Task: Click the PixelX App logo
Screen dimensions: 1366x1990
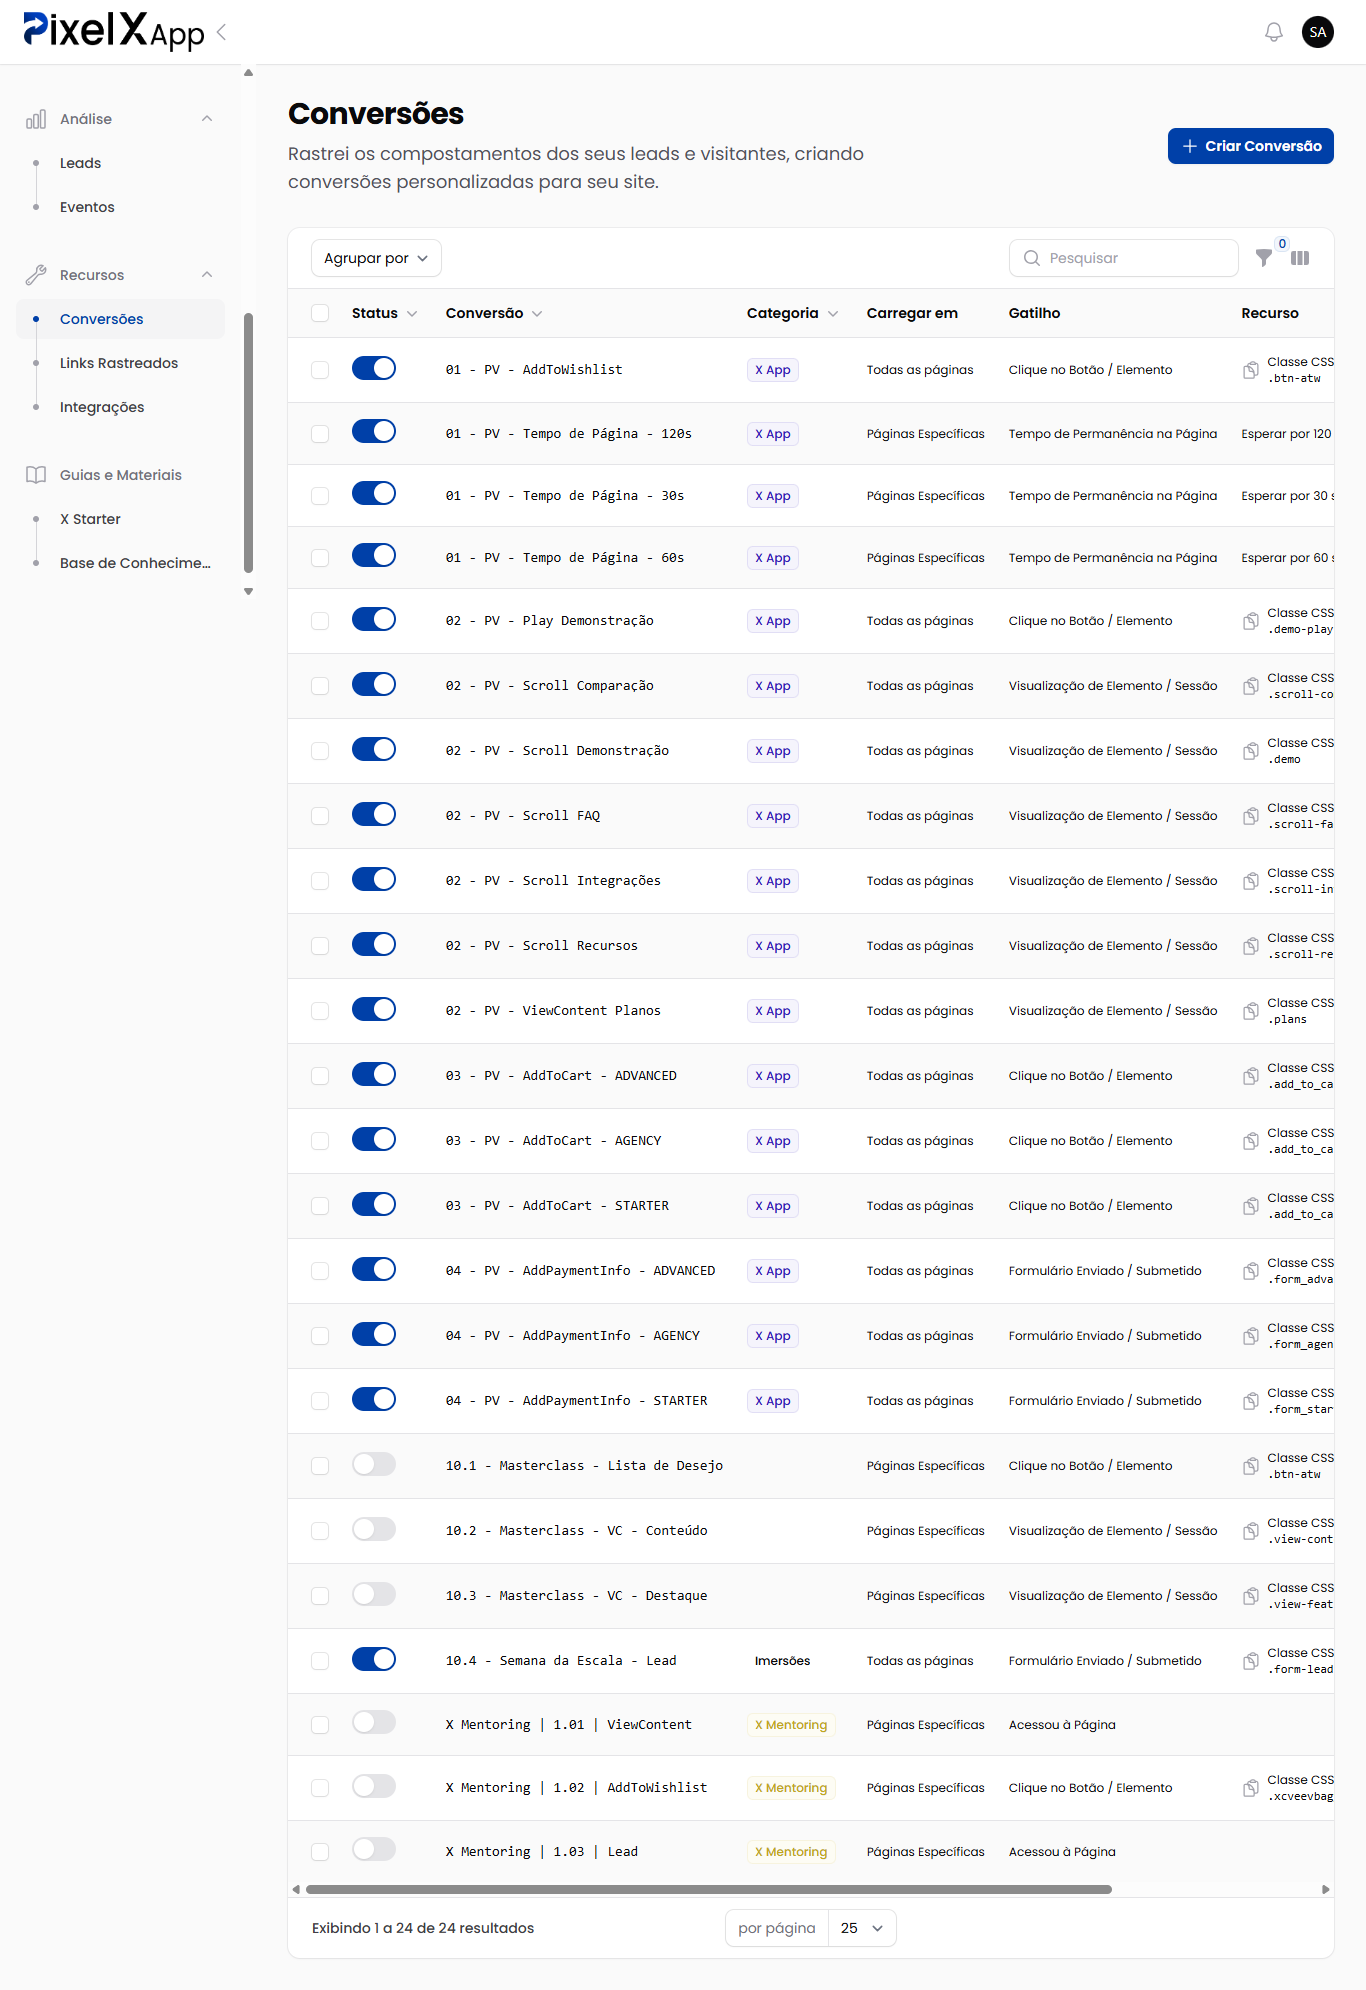Action: (x=113, y=31)
